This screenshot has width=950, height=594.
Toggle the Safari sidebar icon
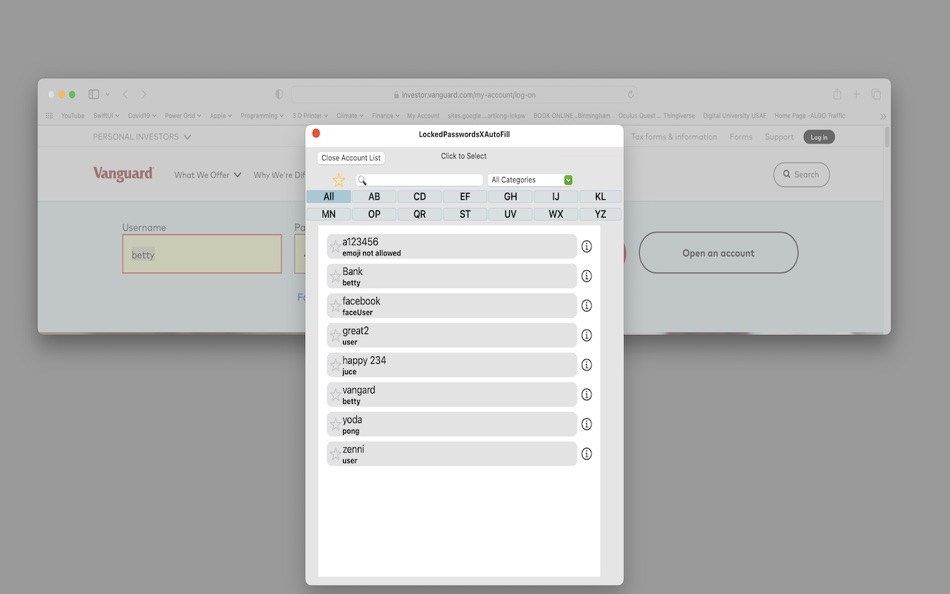pos(94,94)
